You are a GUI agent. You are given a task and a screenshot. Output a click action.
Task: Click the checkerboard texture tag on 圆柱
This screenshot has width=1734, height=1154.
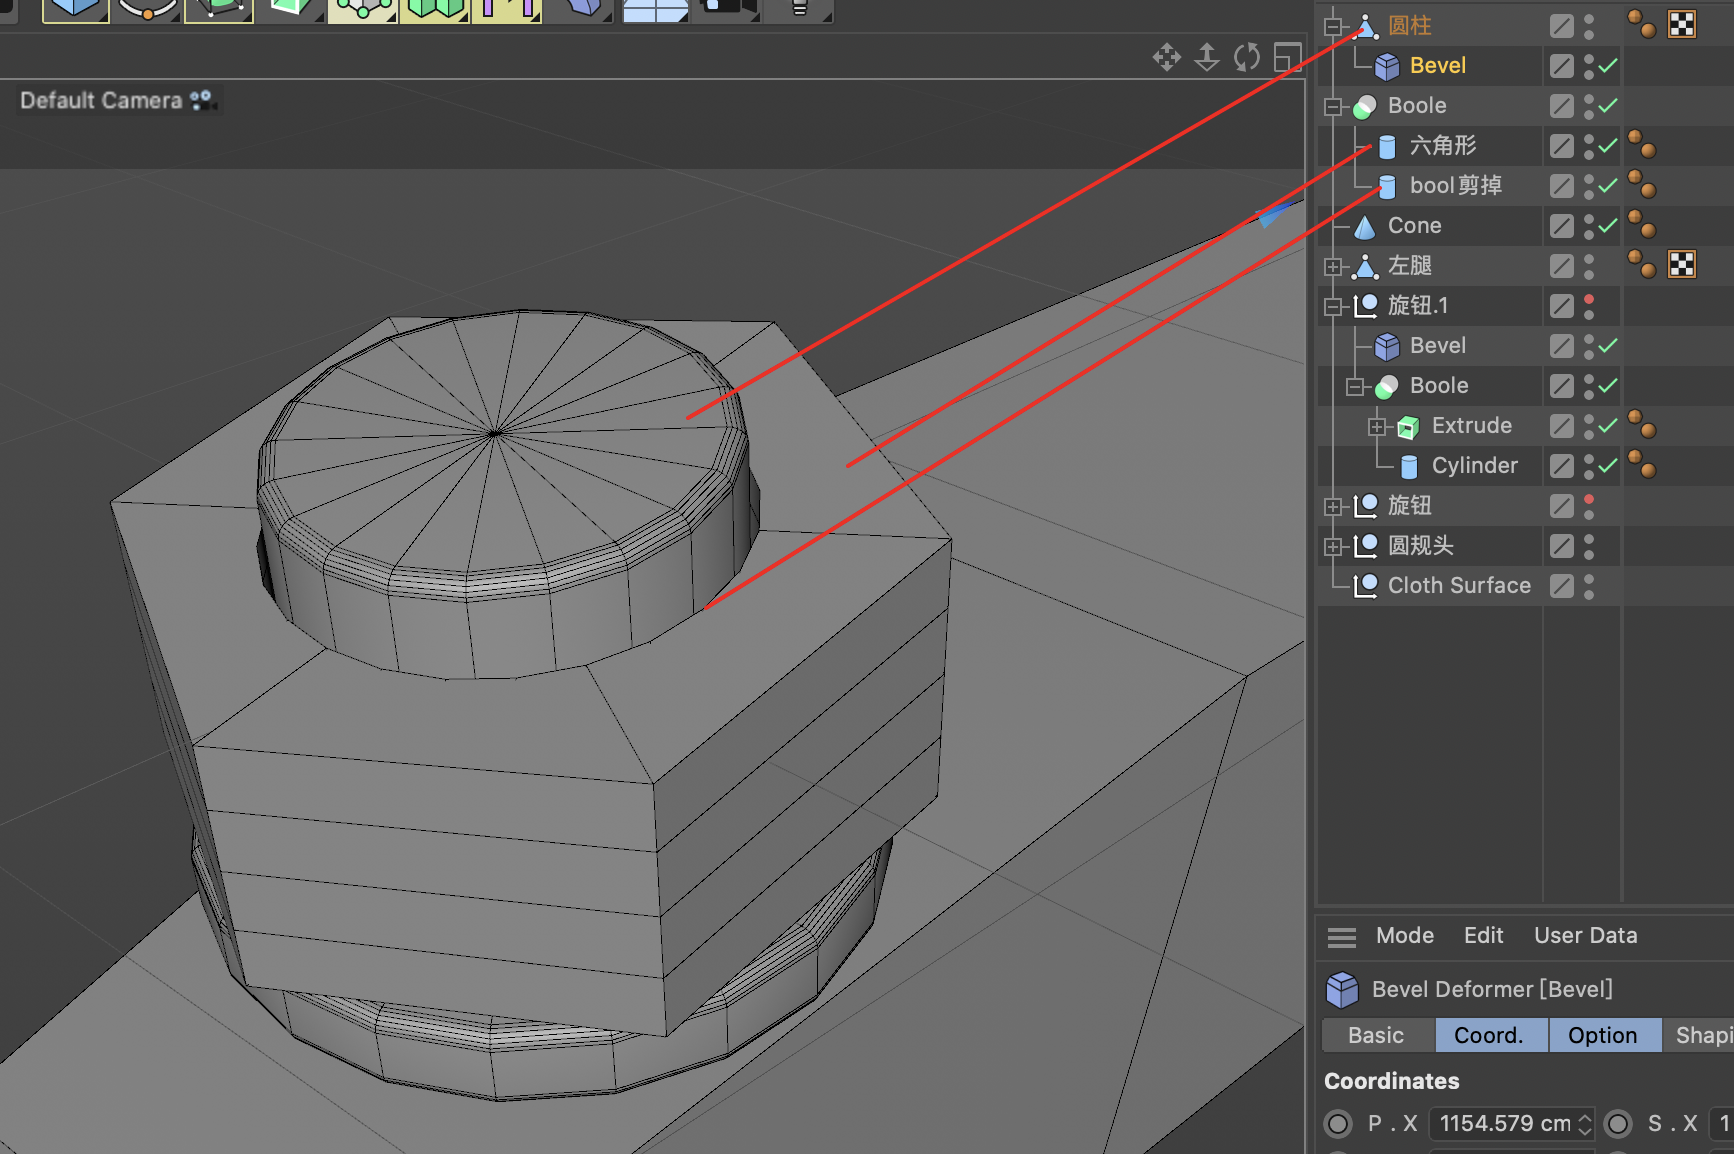click(x=1682, y=25)
